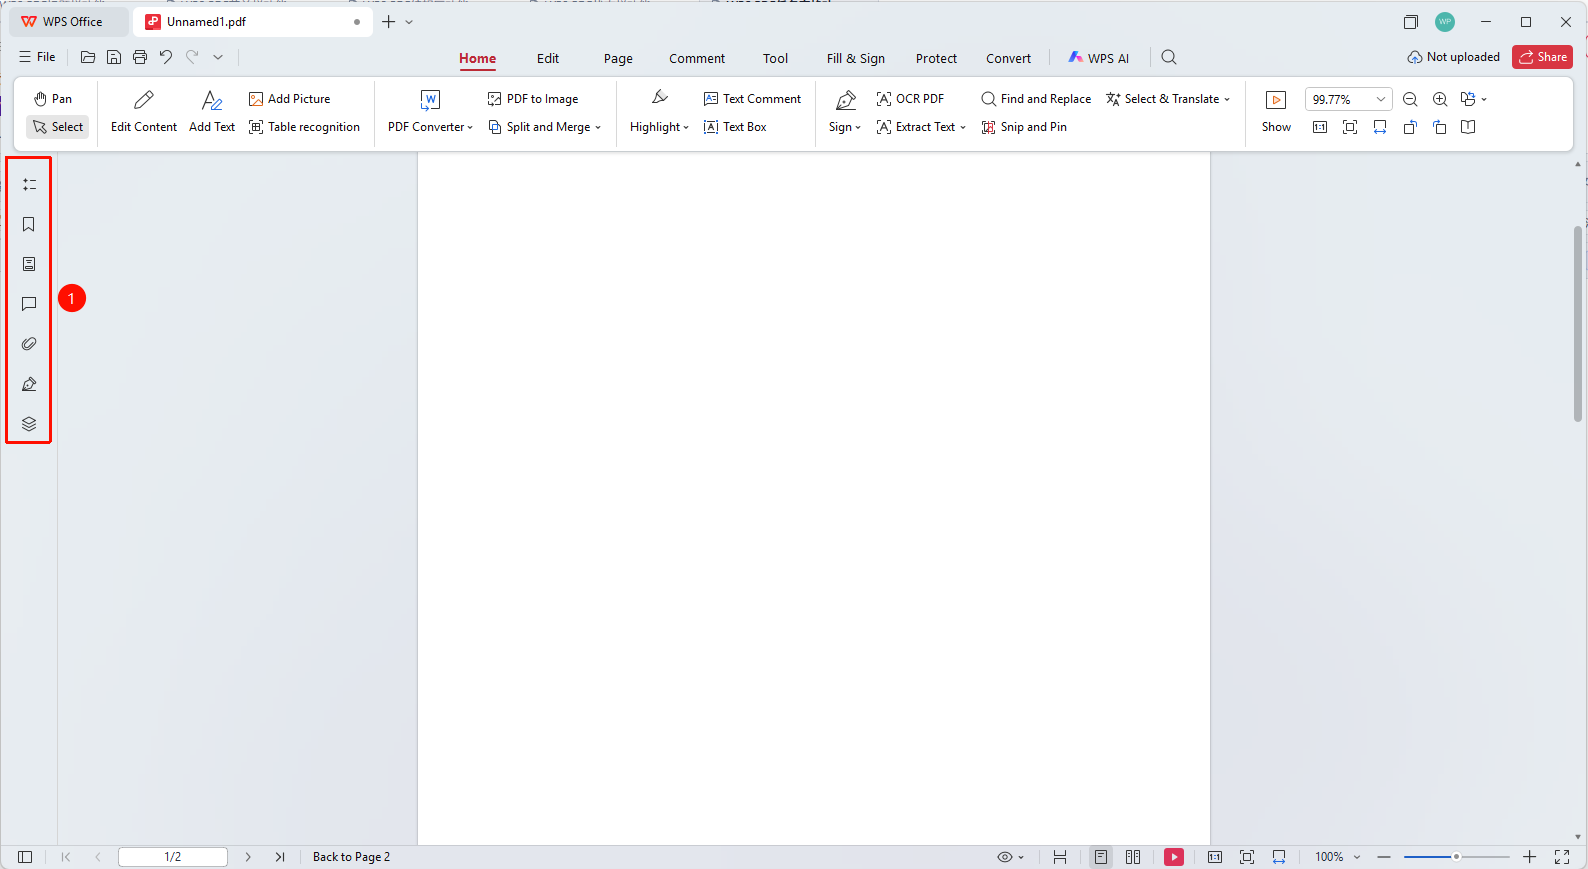The height and width of the screenshot is (869, 1588).
Task: Undo the last action
Action: pyautogui.click(x=166, y=57)
